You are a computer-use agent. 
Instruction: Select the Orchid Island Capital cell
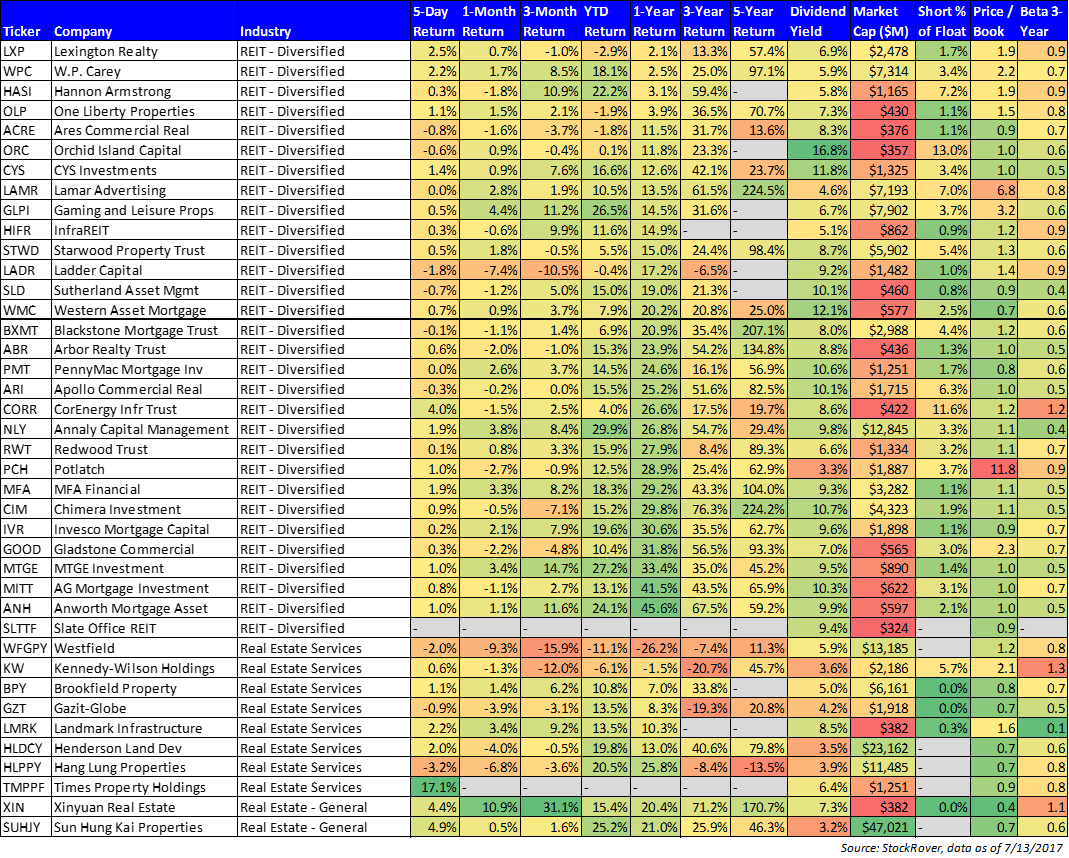(x=144, y=151)
